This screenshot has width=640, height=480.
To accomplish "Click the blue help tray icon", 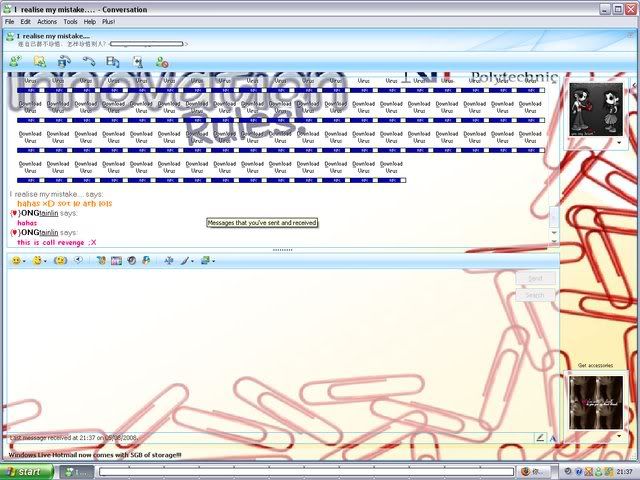I will click(x=578, y=472).
